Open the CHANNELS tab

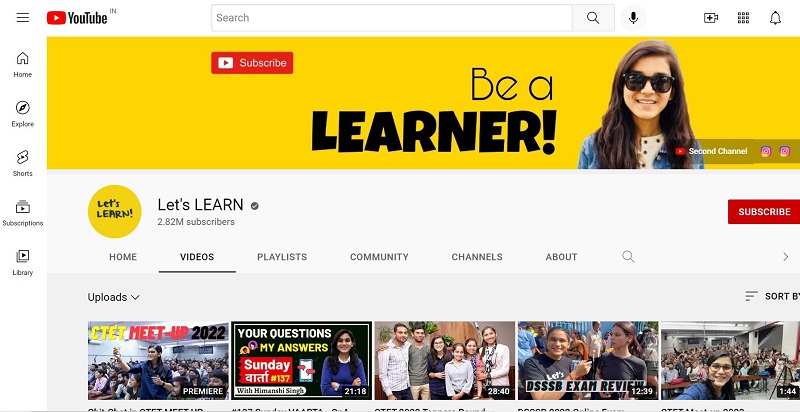tap(477, 257)
